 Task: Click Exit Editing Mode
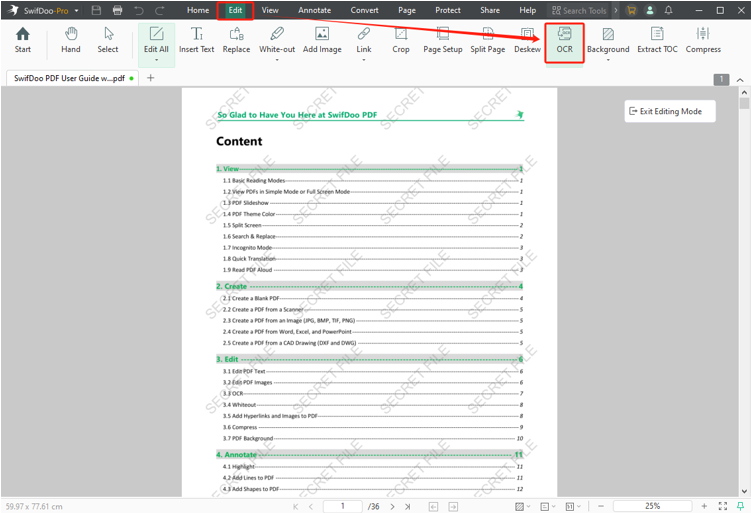click(x=670, y=111)
